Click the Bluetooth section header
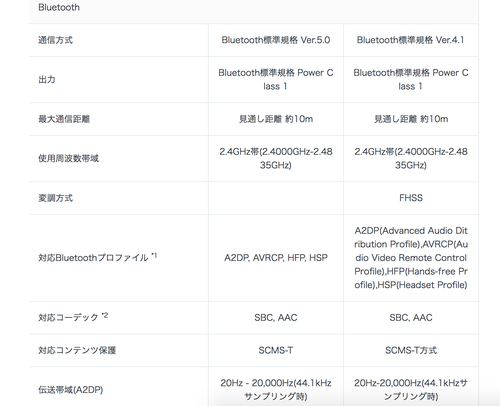This screenshot has width=500, height=406. click(59, 7)
